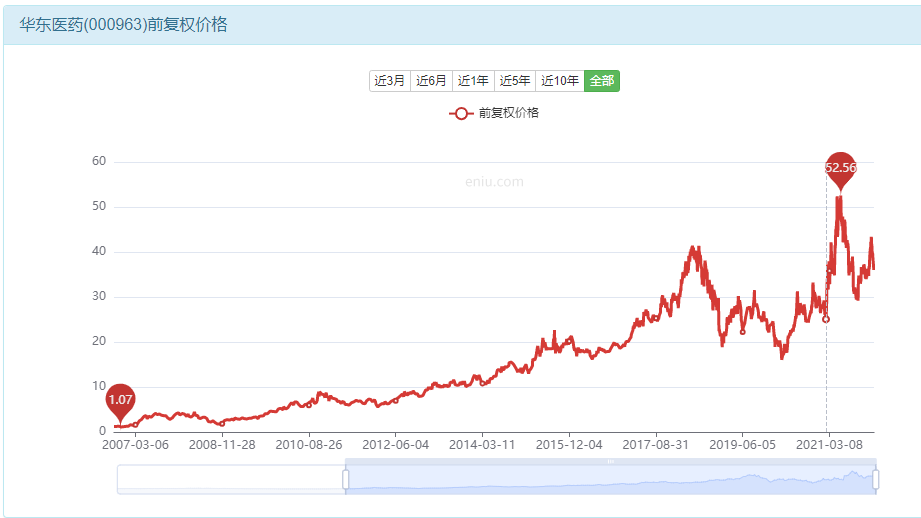Viewport: 921px width, 518px height.
Task: Click the 2015-12-04 axis label
Action: [x=569, y=445]
